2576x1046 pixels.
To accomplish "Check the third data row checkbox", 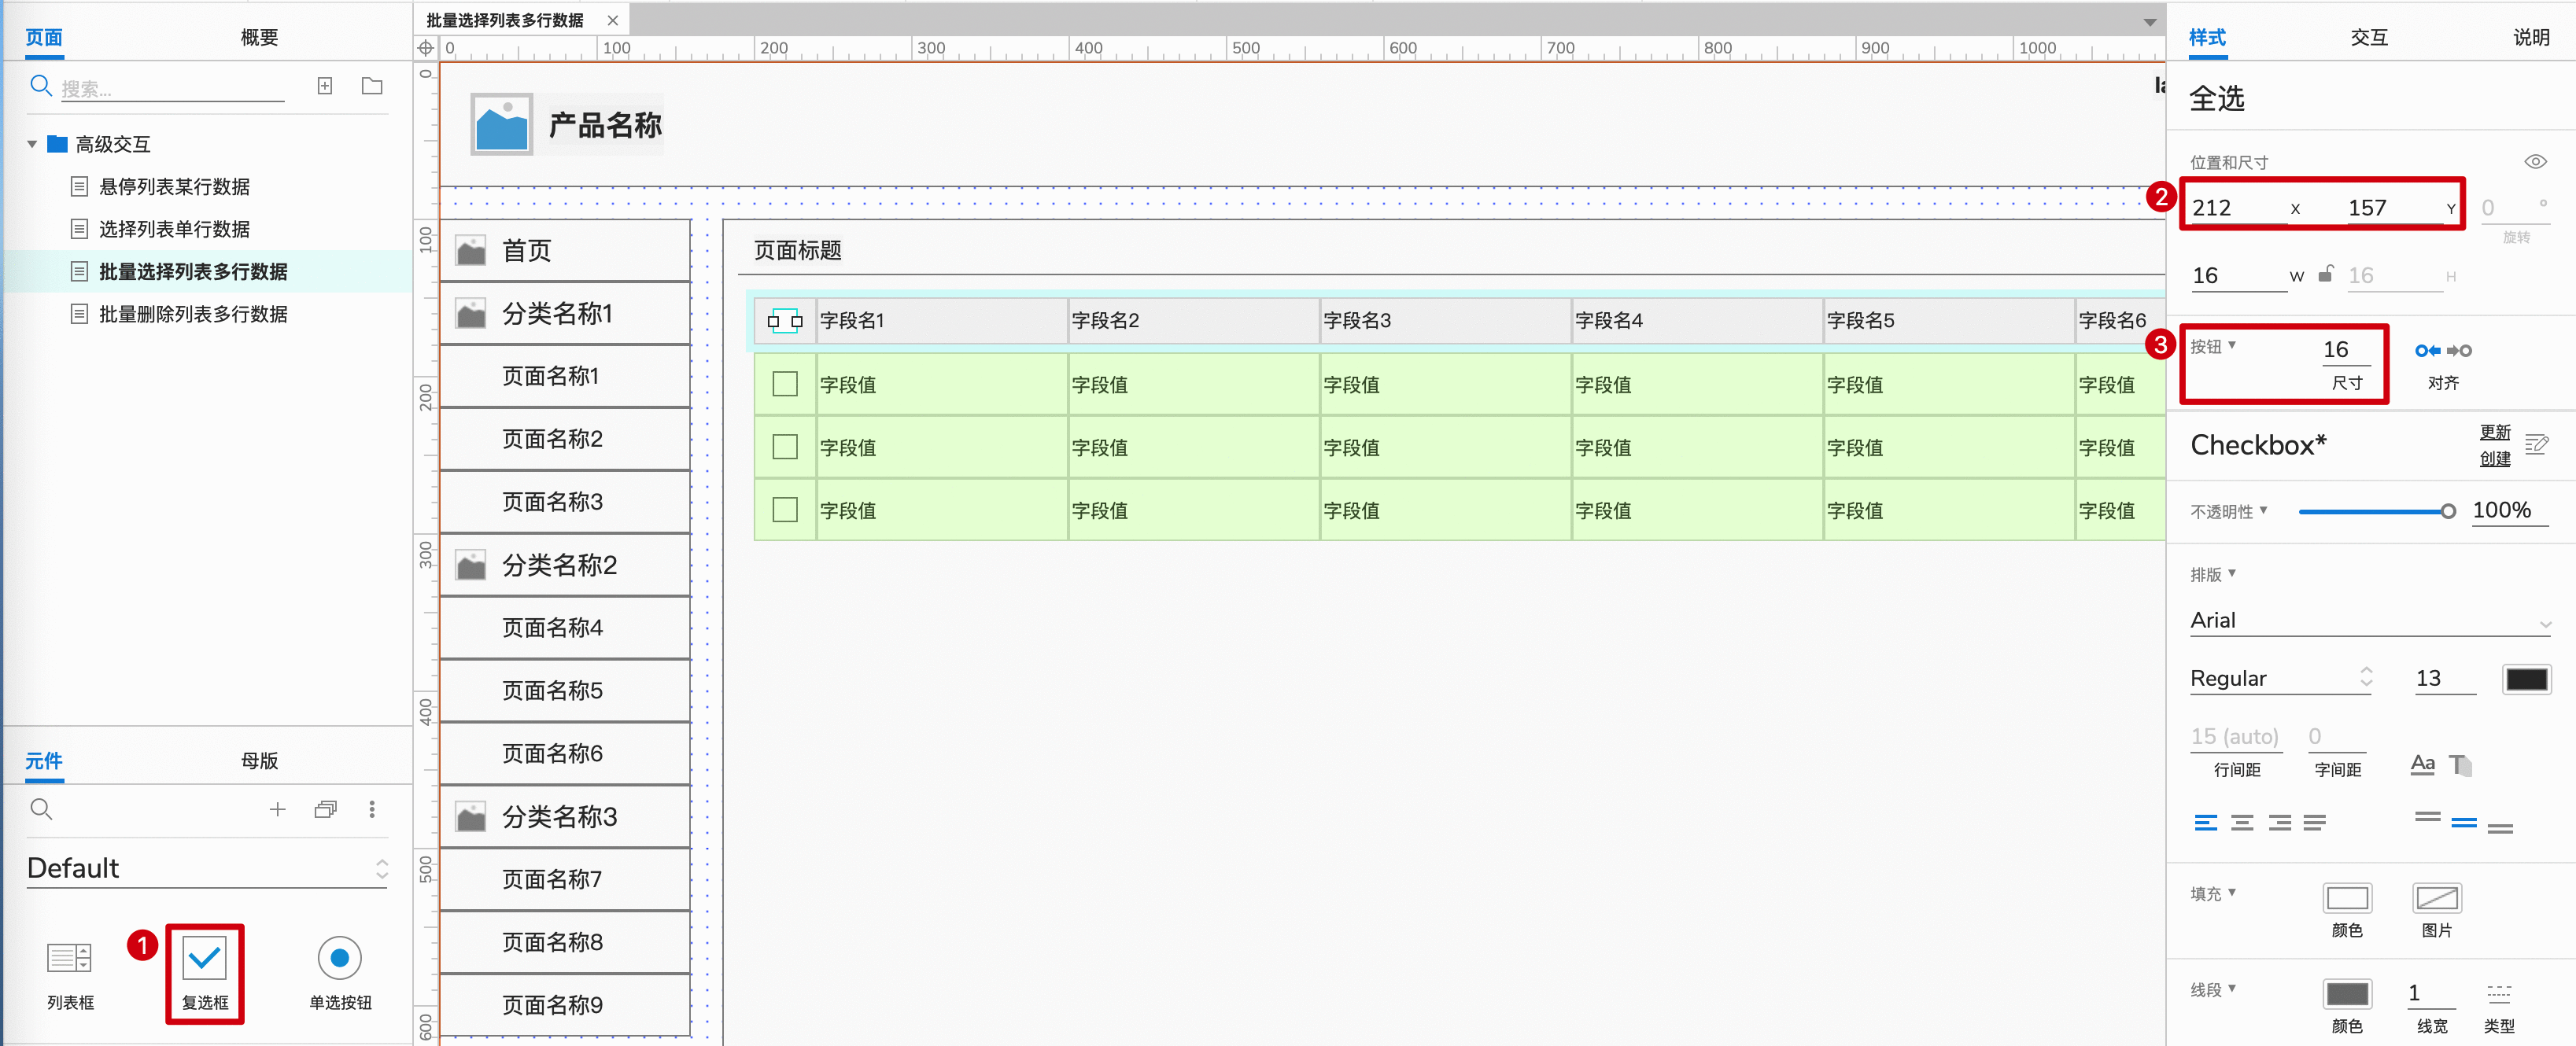I will tap(785, 510).
